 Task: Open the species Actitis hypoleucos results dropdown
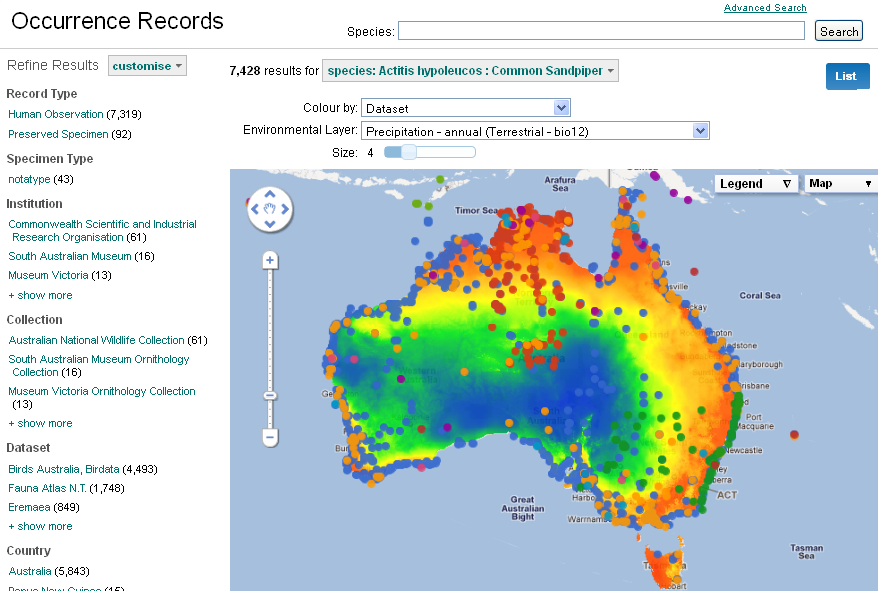(x=468, y=70)
